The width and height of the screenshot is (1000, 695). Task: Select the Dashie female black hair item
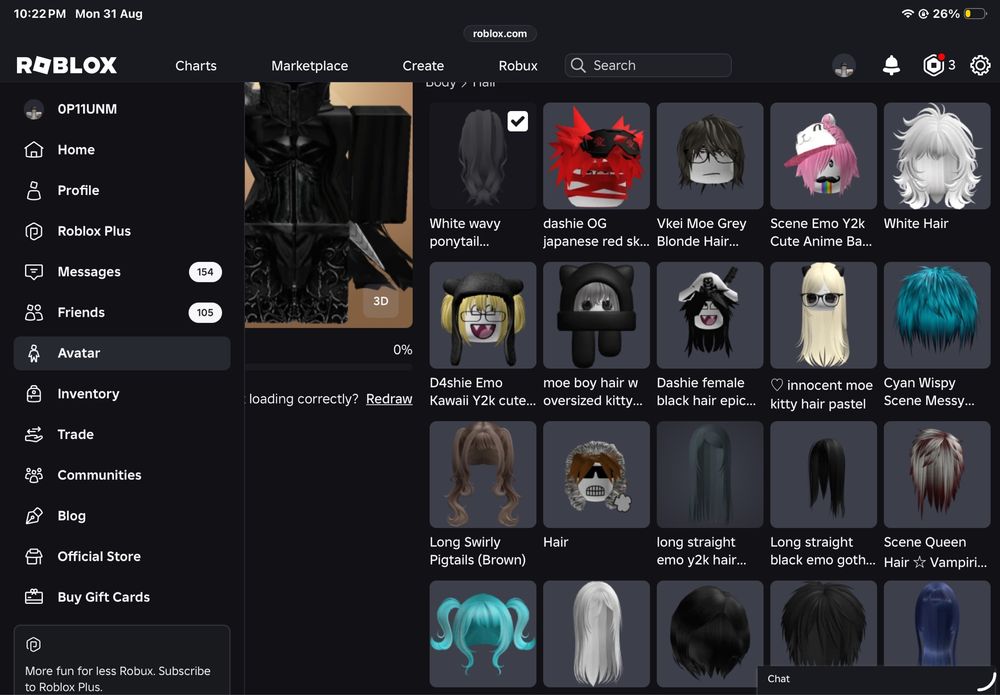click(x=710, y=315)
